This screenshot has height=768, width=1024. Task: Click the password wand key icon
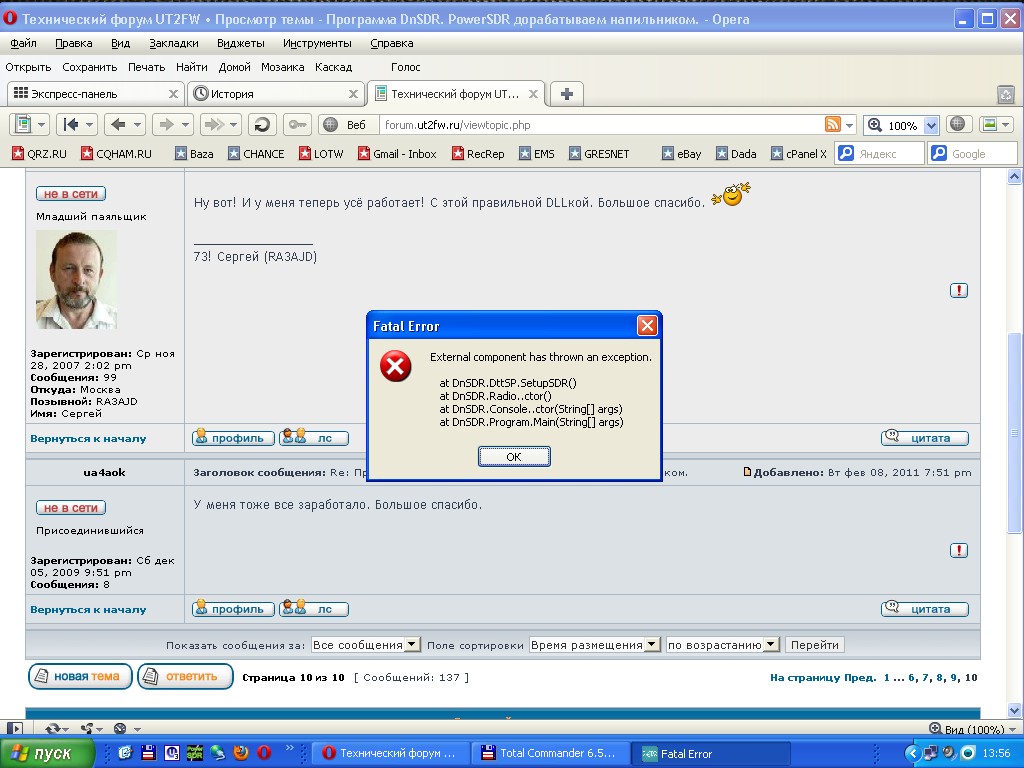click(x=296, y=125)
